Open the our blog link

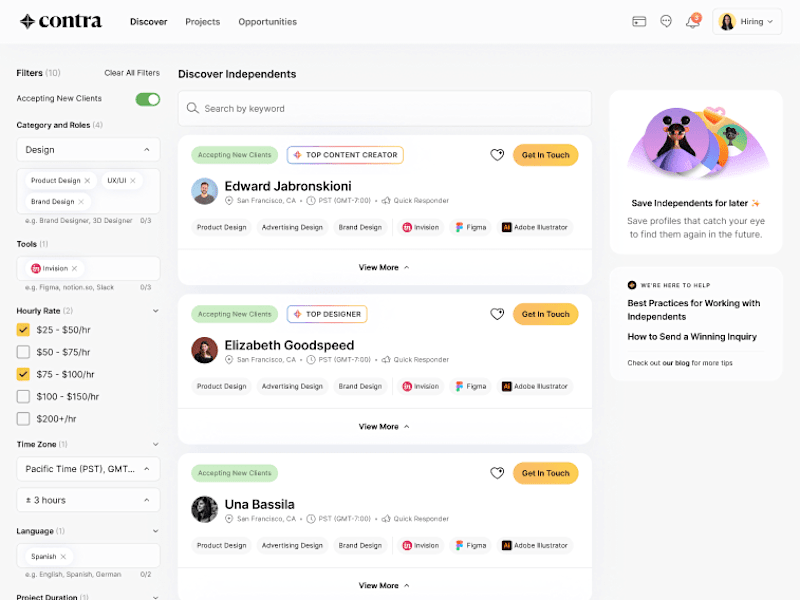(x=676, y=363)
